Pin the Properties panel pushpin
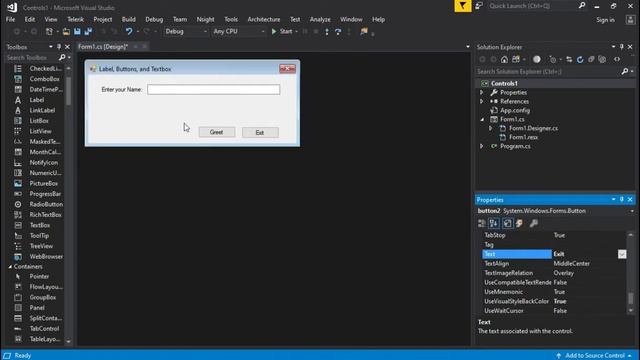 pos(622,200)
